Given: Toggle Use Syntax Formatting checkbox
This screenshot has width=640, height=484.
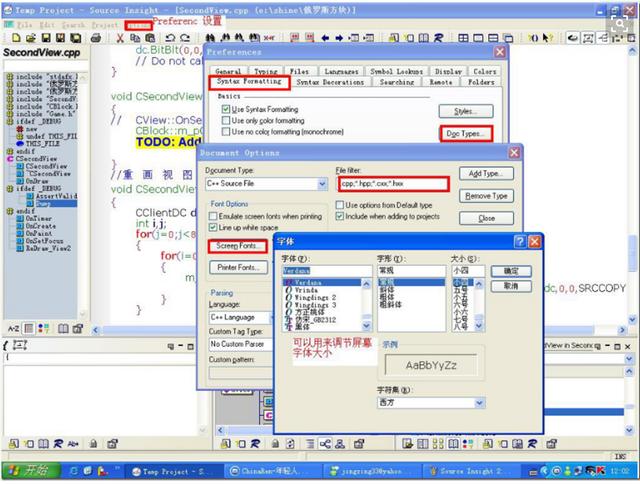Looking at the screenshot, I should coord(226,109).
